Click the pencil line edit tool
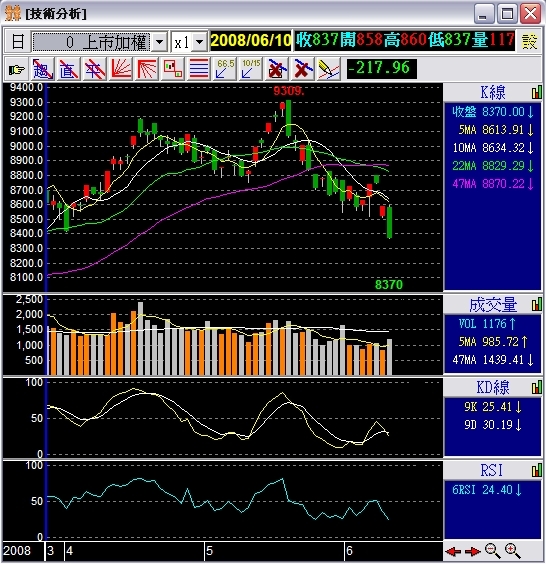 (329, 69)
